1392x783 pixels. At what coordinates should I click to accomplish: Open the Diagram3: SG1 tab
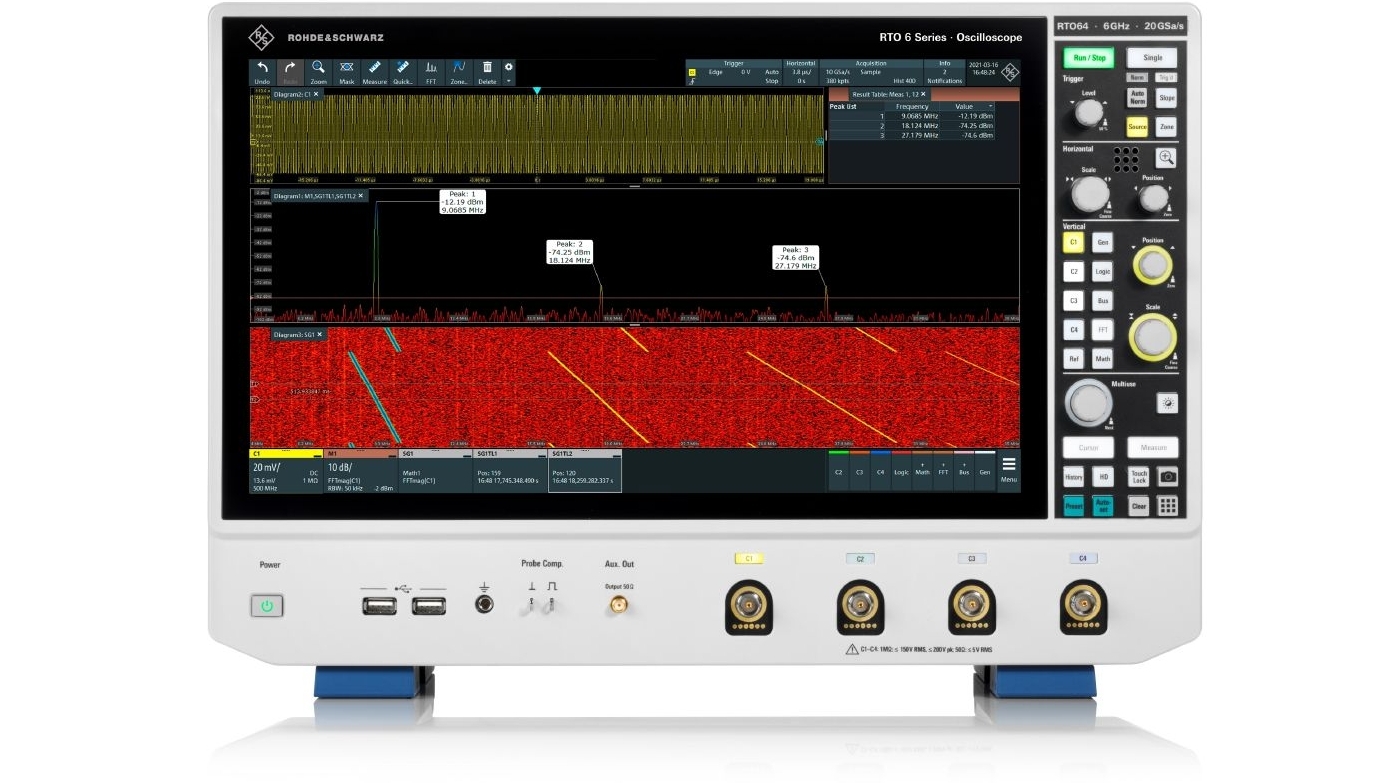click(298, 335)
